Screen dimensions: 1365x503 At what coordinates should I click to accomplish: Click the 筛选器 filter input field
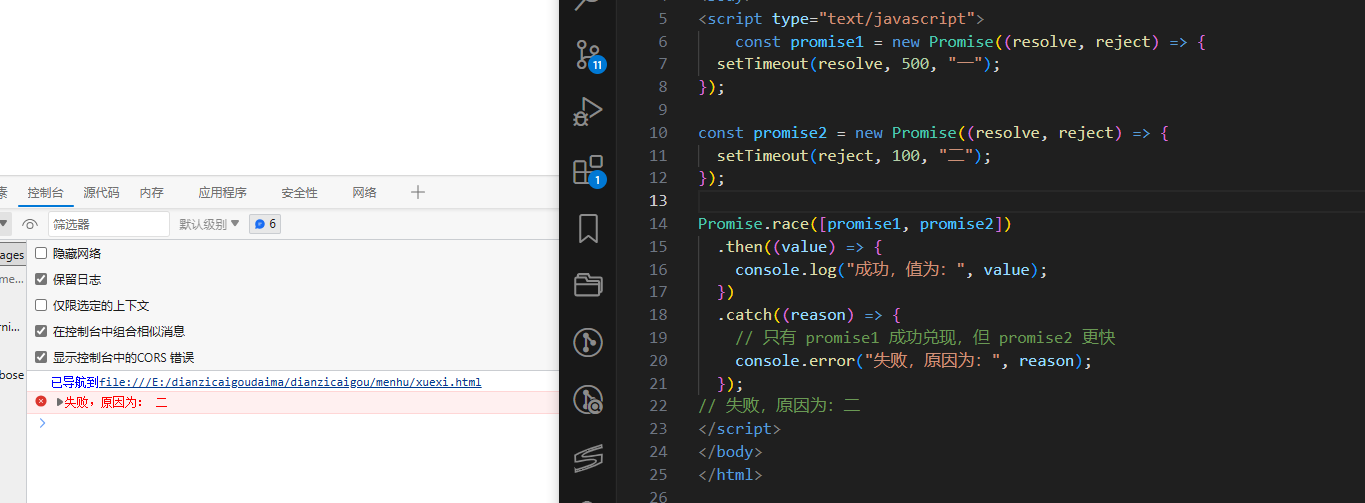[109, 224]
